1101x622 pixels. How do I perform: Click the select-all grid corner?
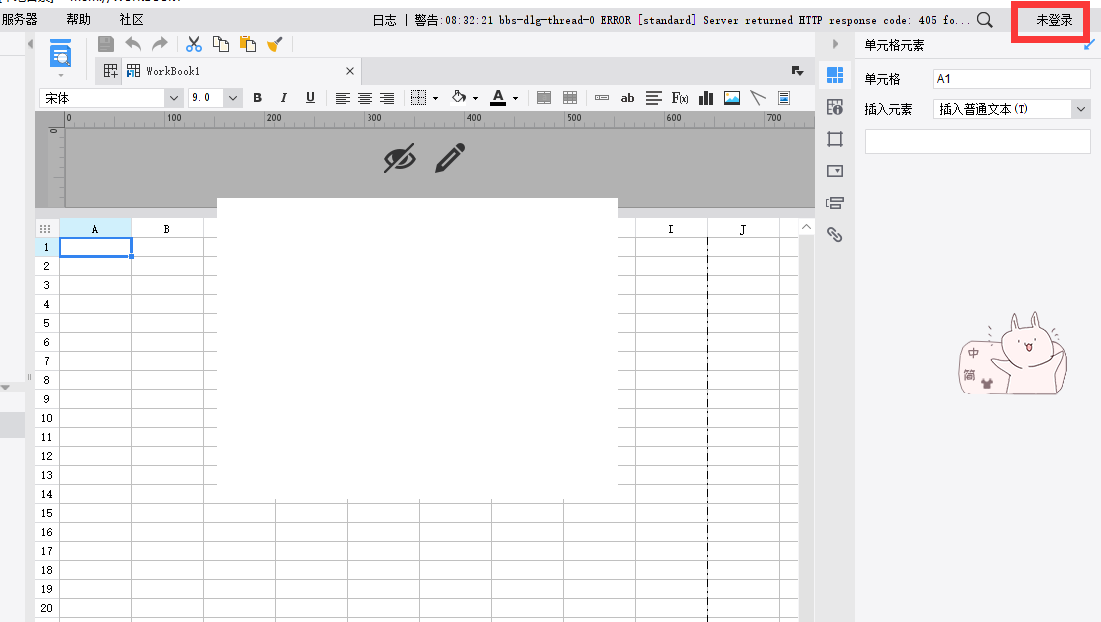tap(46, 228)
